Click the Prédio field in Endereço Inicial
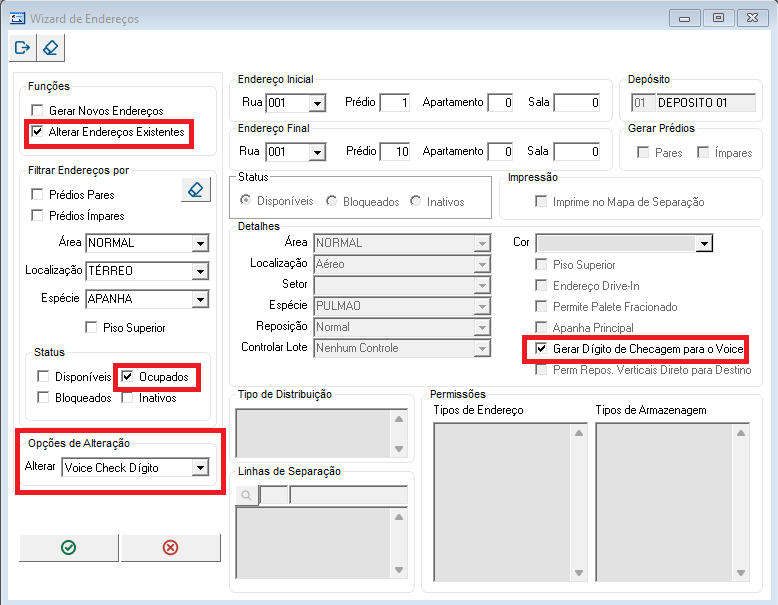This screenshot has height=605, width=778. (x=394, y=102)
